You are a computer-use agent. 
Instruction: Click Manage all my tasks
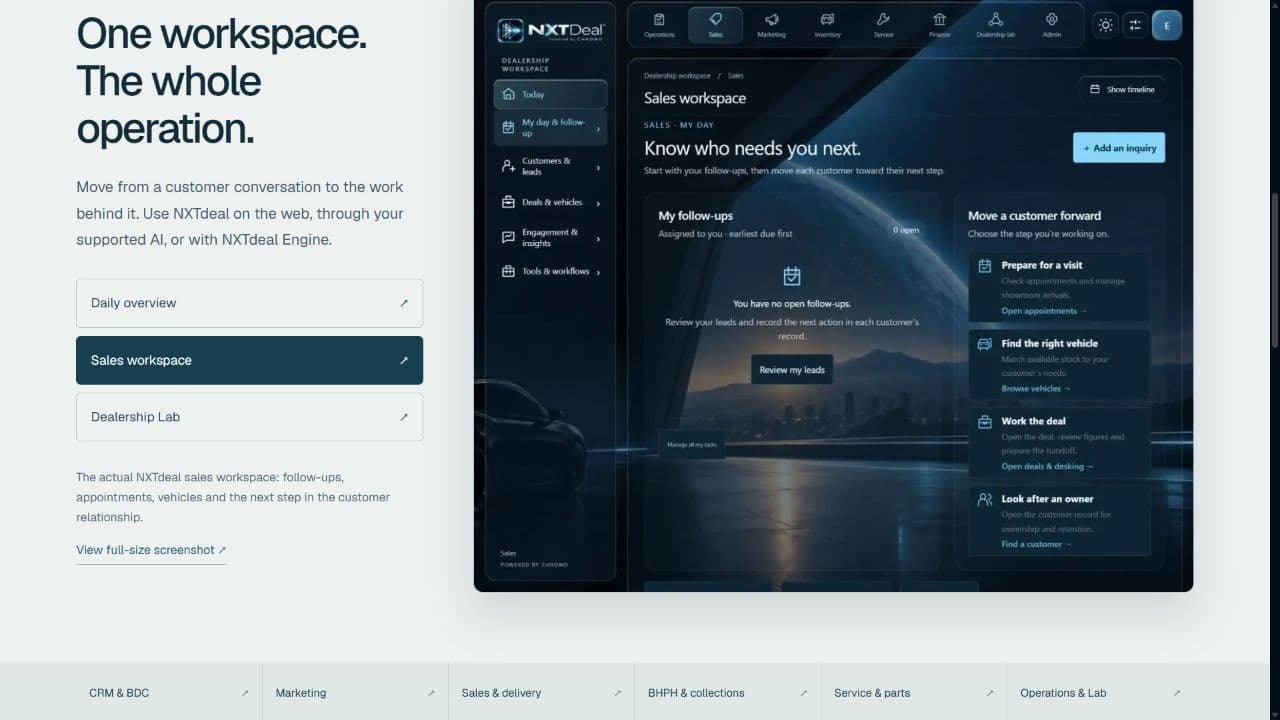click(692, 444)
